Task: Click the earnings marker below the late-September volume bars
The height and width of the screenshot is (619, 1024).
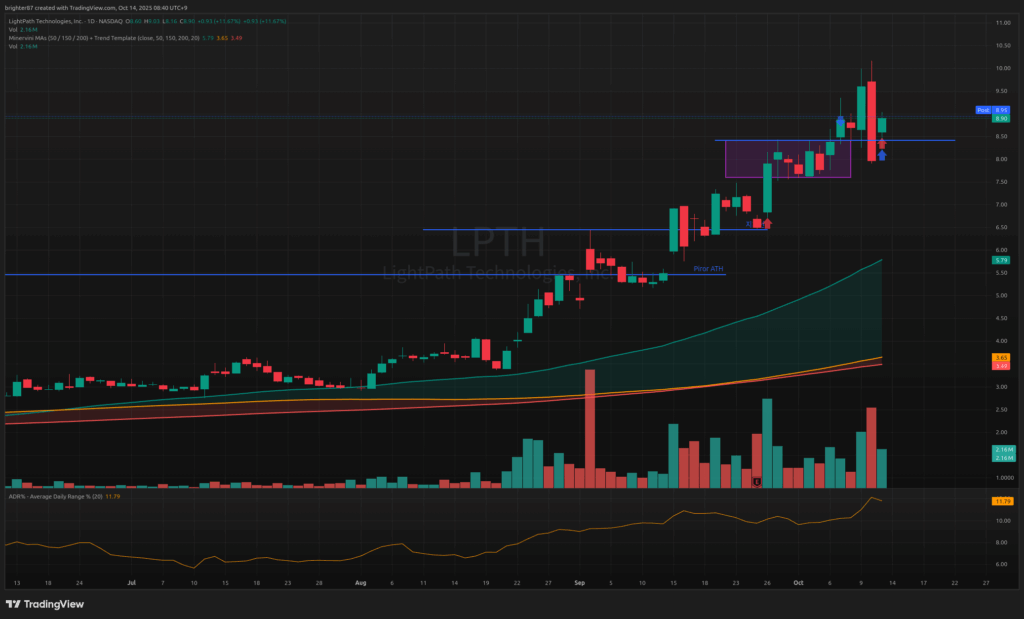Action: pyautogui.click(x=757, y=481)
